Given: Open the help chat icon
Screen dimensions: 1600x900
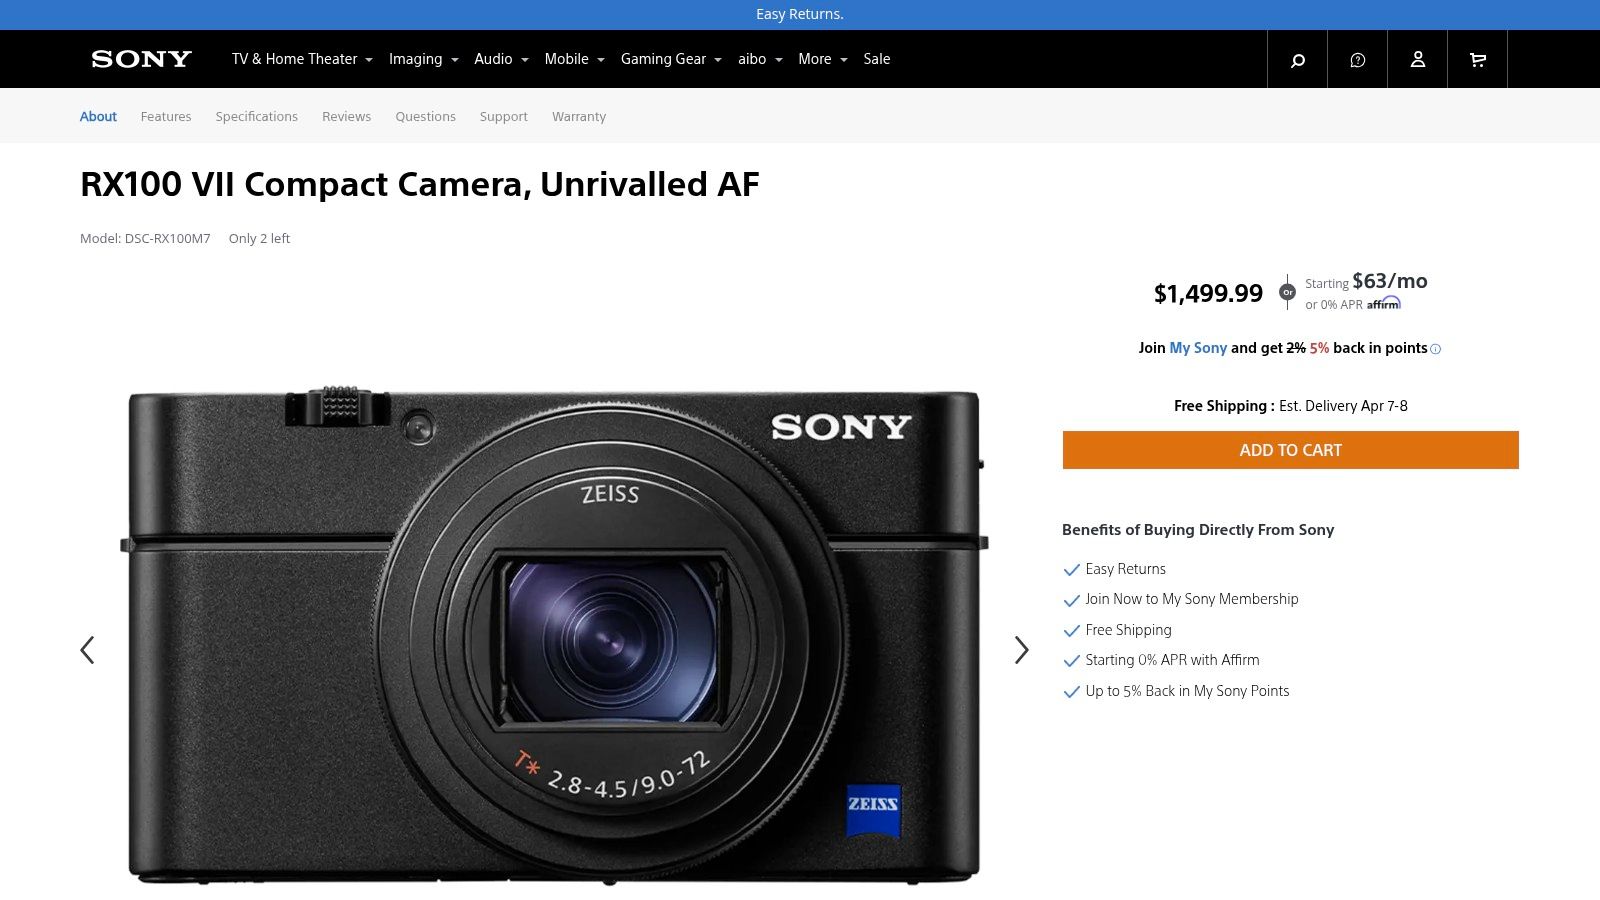Looking at the screenshot, I should click(1357, 60).
